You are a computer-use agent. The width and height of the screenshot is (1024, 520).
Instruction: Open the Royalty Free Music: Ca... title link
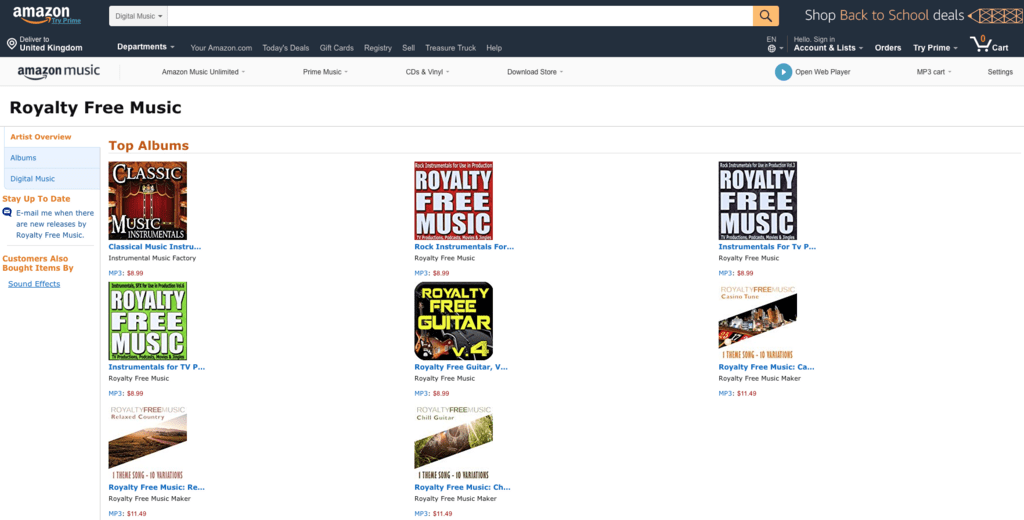[766, 366]
